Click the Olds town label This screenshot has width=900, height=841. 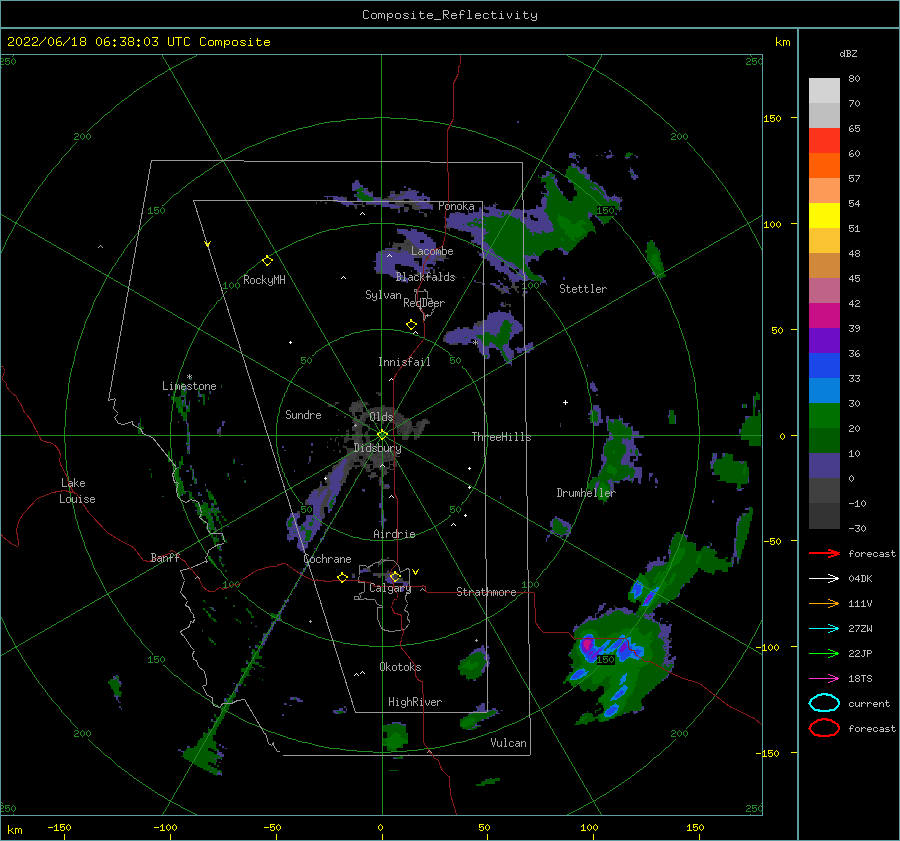tap(381, 417)
